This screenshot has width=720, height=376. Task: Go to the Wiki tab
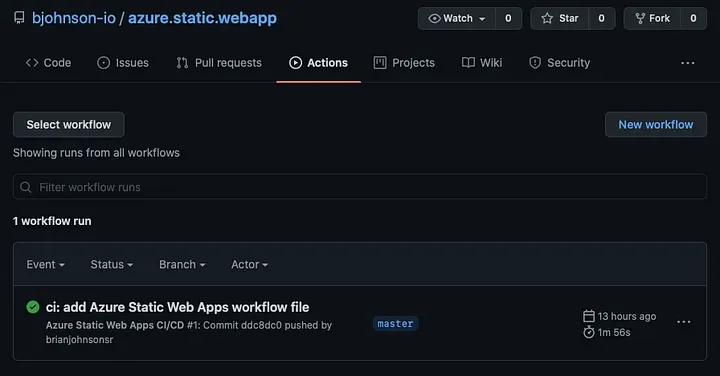point(482,63)
